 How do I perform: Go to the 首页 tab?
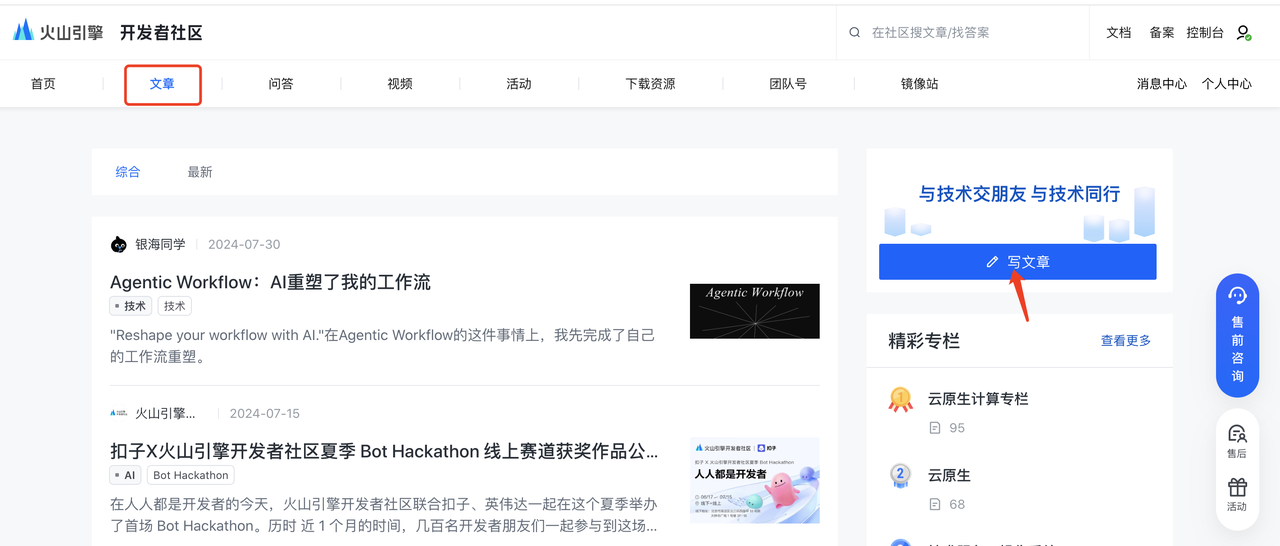point(43,84)
